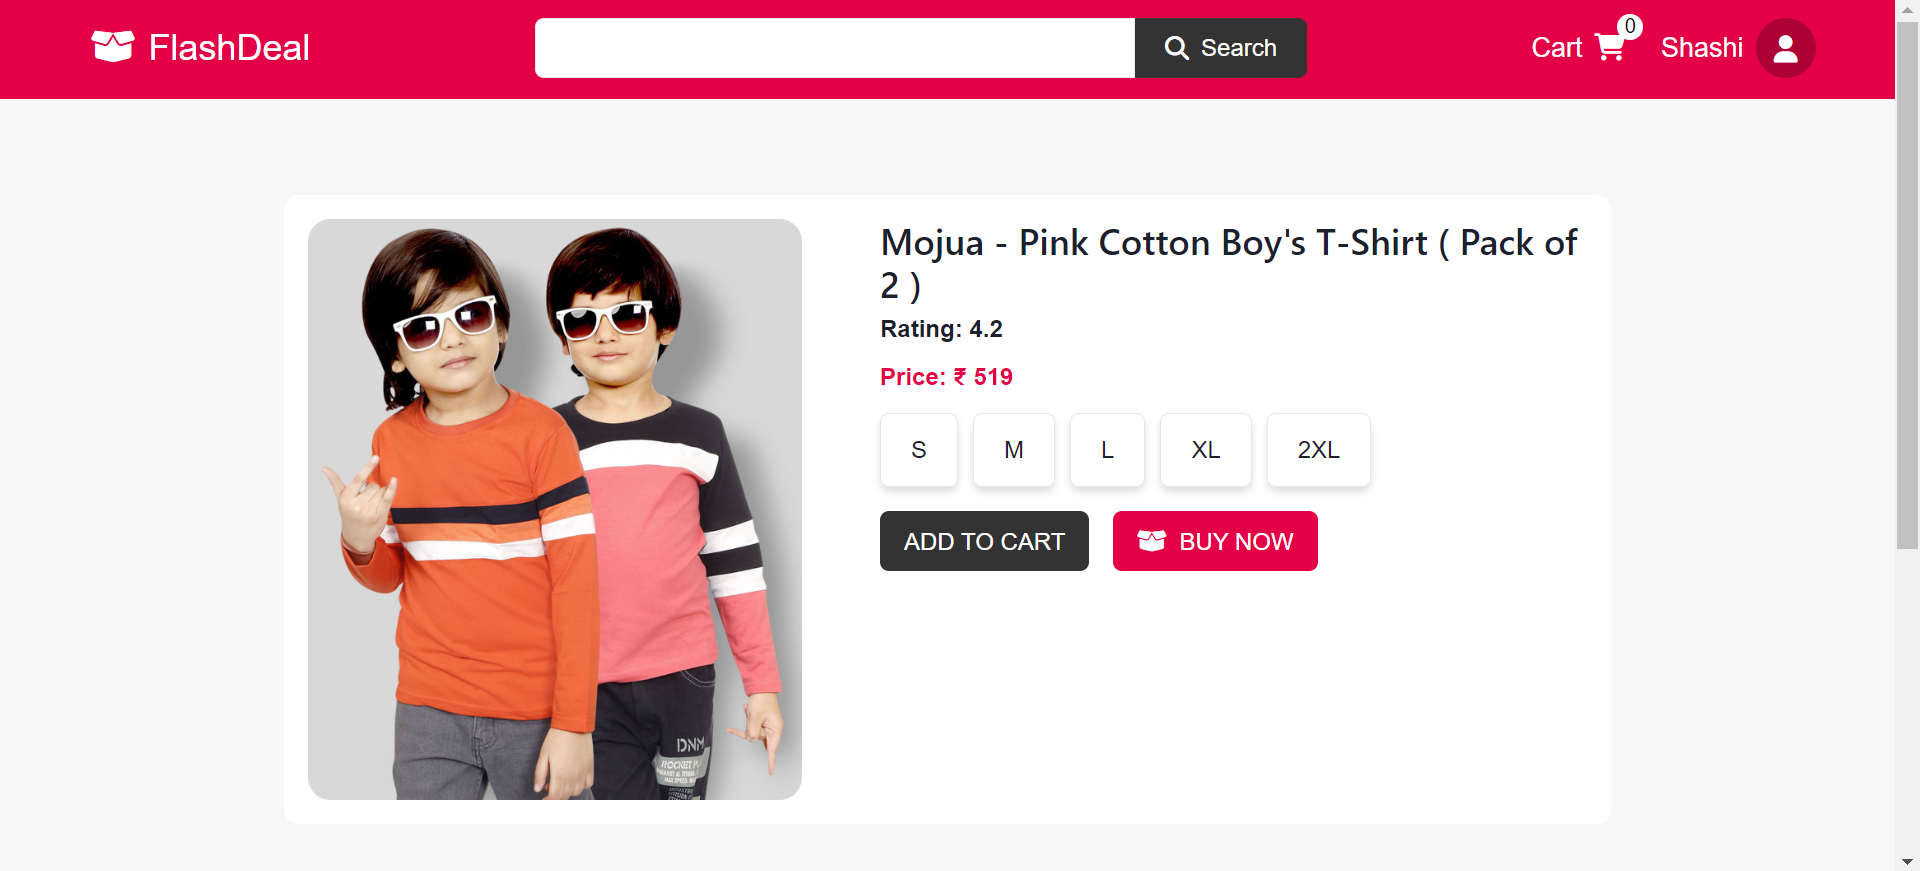
Task: Click the product image of two boys
Action: 554,509
